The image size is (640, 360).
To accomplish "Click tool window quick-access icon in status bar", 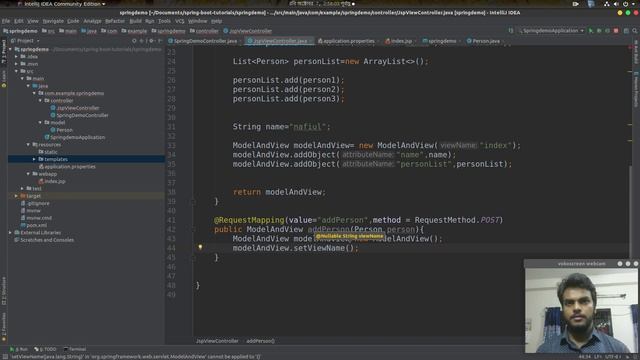I will click(x=4, y=357).
